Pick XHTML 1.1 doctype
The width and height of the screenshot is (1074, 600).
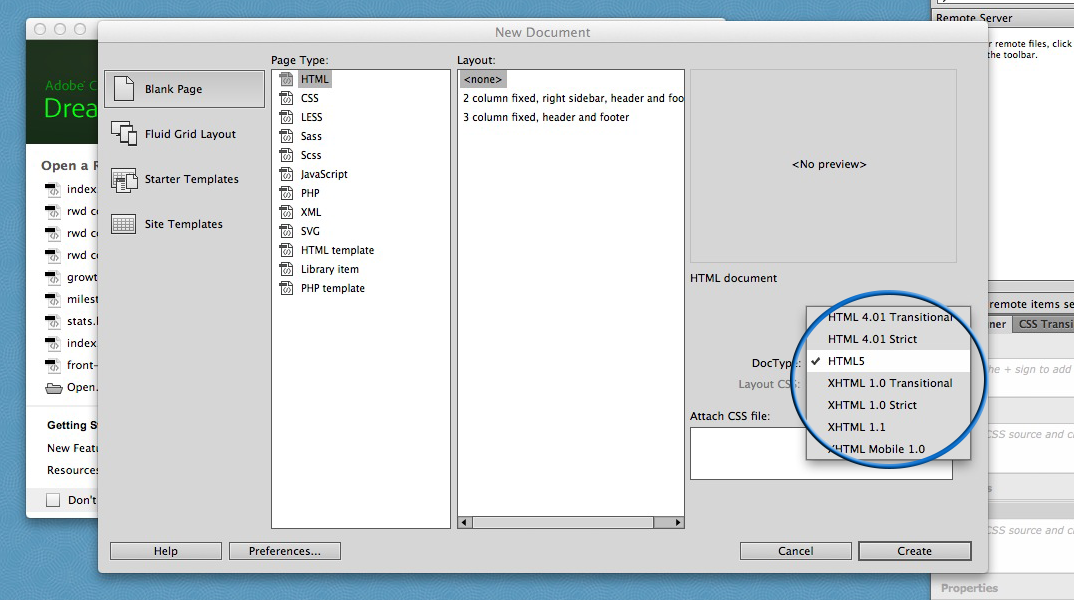pos(889,427)
